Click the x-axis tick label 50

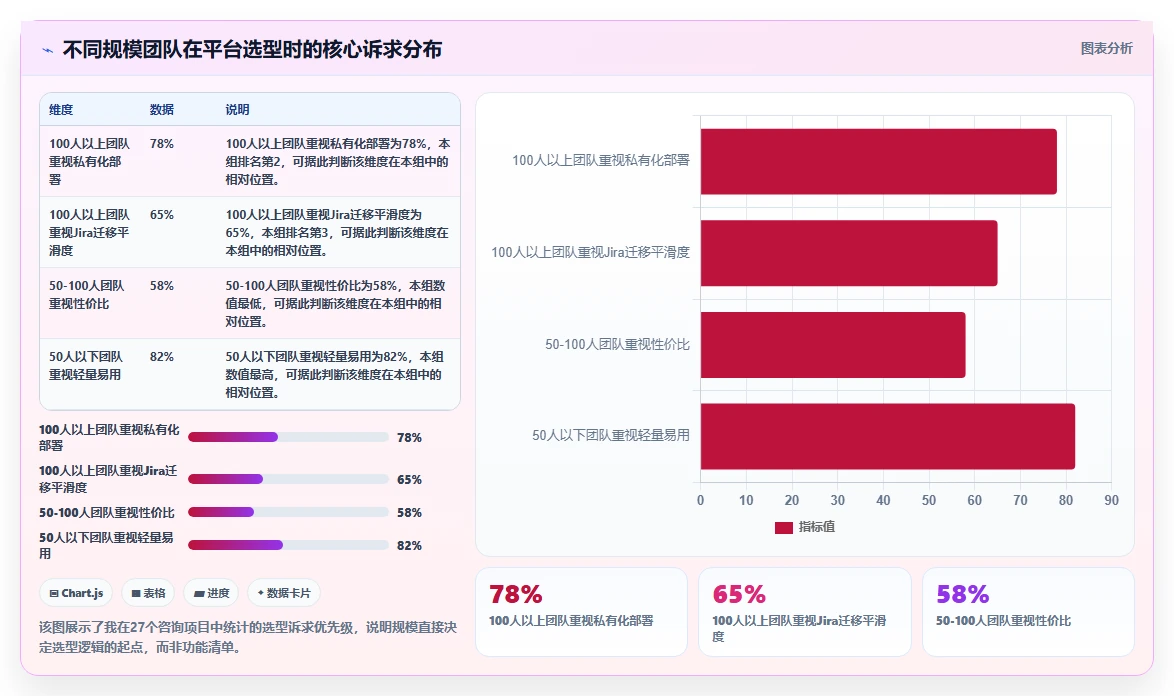(928, 501)
